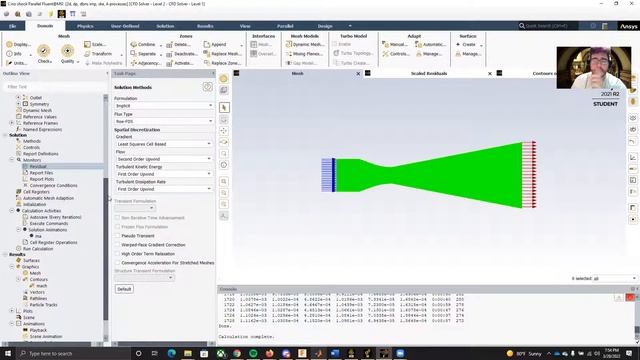The image size is (640, 360).
Task: Click Delete zones
Action: (178, 44)
